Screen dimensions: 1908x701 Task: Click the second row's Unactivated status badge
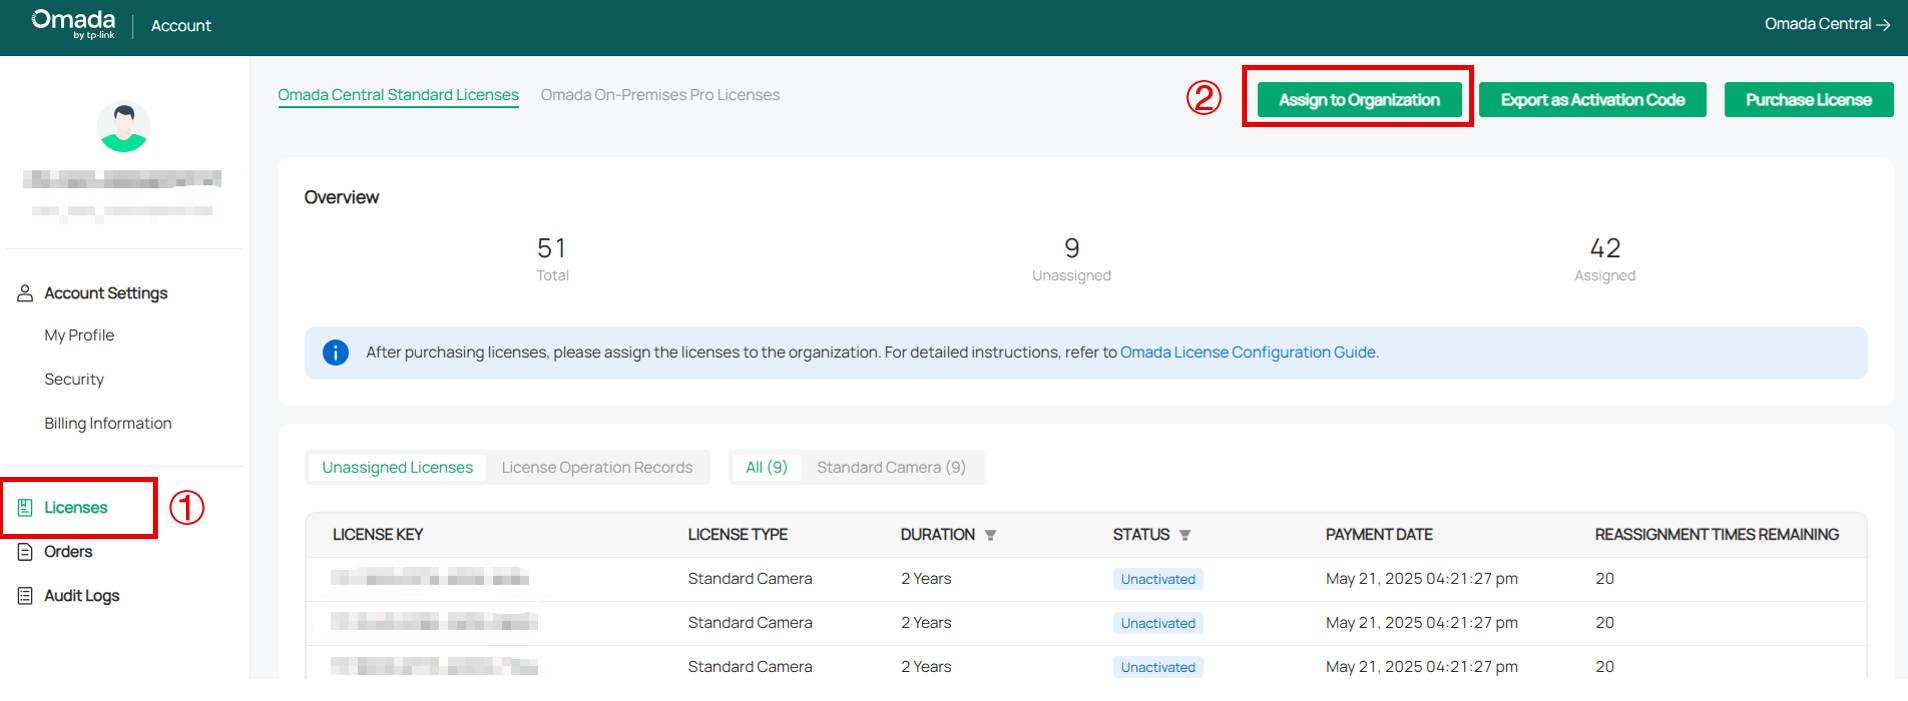coord(1158,623)
